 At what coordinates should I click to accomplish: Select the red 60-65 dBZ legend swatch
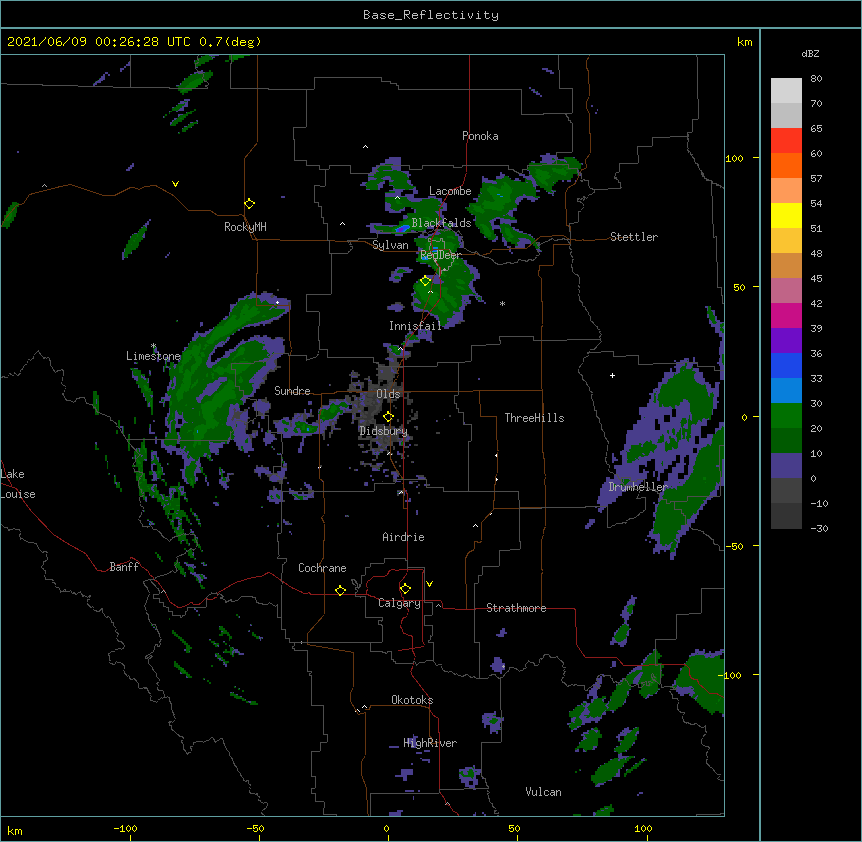click(786, 141)
